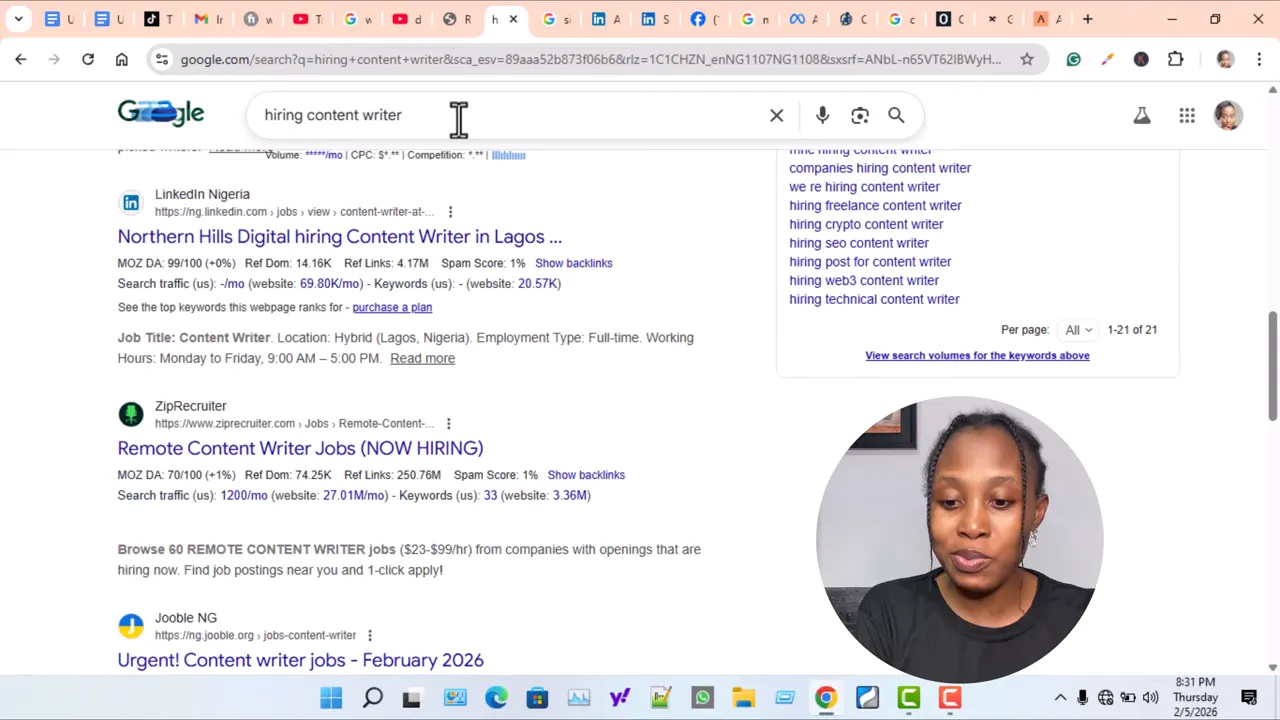Open three-dot options beside the LinkedIn result
Viewport: 1280px width, 720px height.
pos(450,212)
